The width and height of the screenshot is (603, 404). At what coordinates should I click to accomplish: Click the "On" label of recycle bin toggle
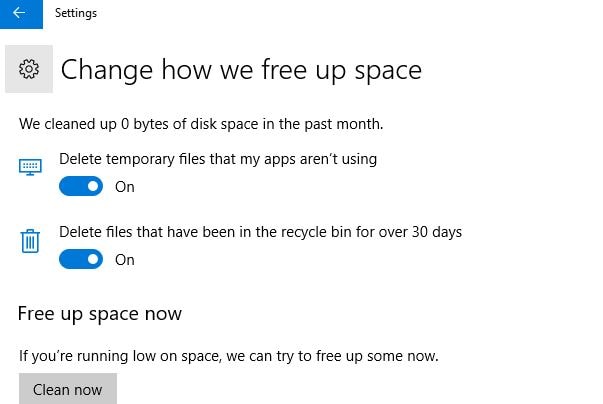click(x=124, y=259)
